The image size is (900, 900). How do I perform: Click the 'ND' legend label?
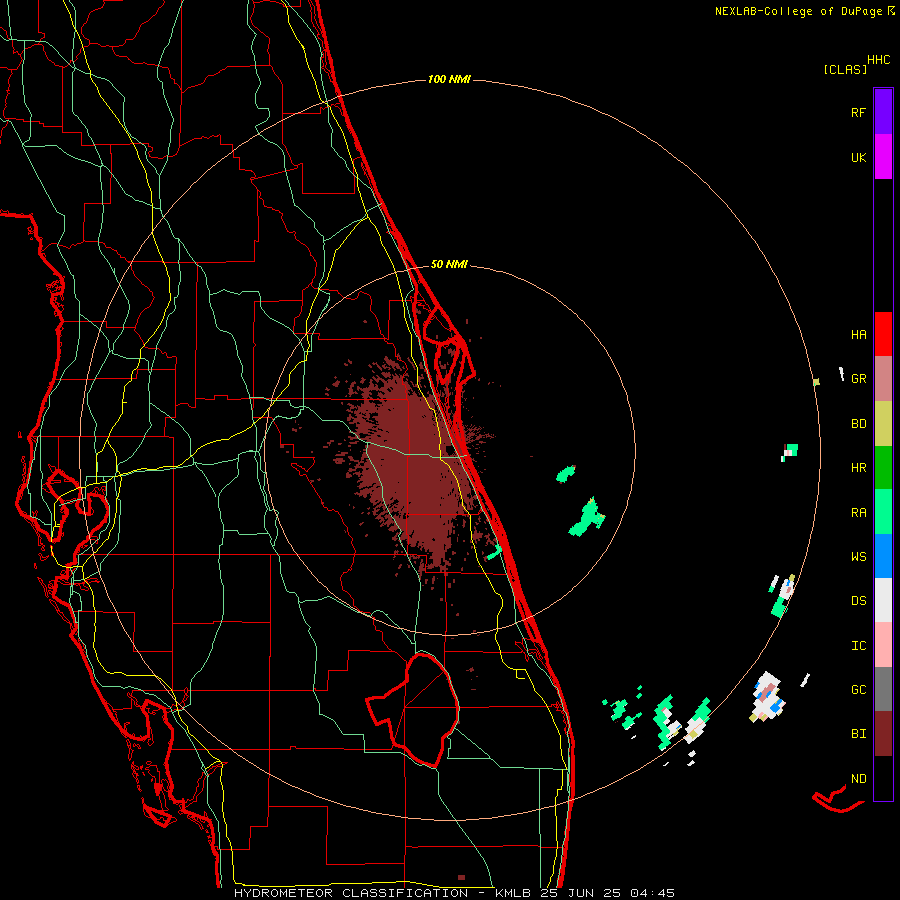click(858, 778)
